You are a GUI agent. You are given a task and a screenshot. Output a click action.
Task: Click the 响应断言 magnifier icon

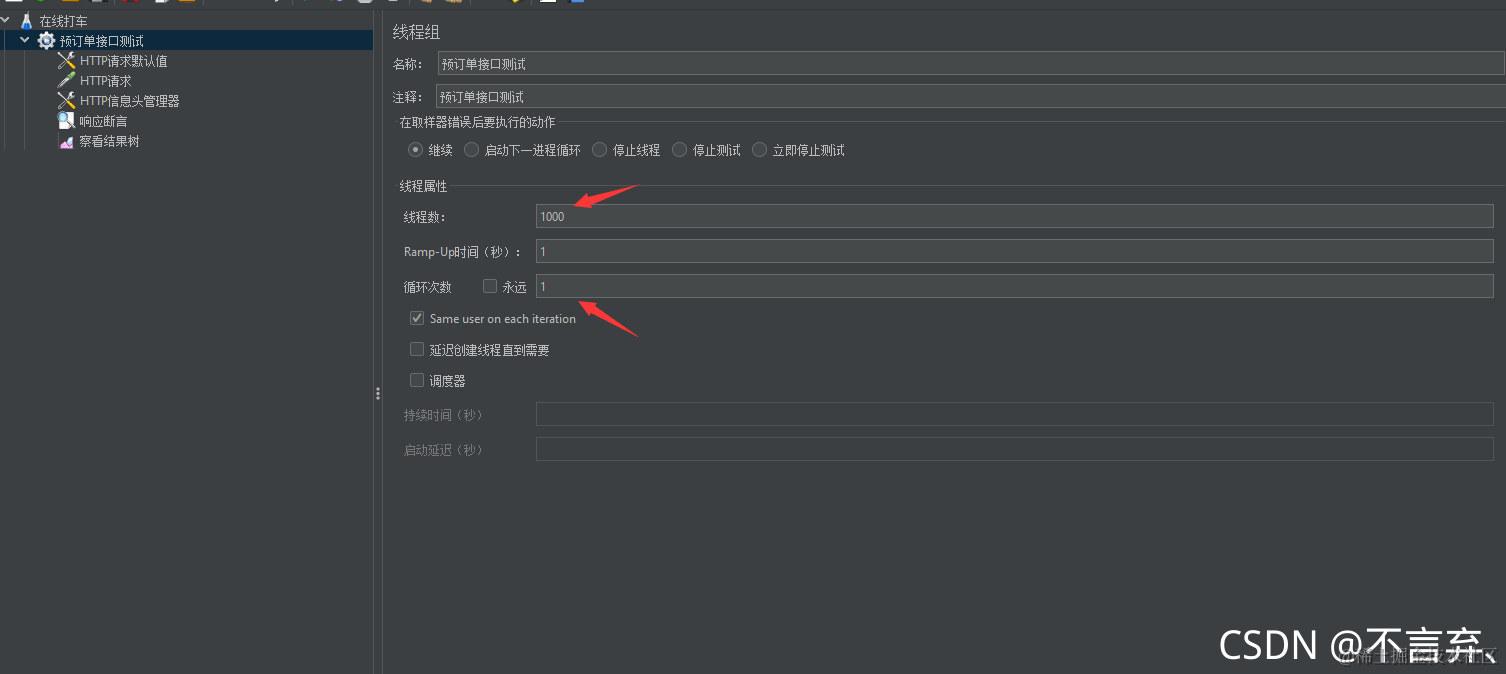[66, 121]
